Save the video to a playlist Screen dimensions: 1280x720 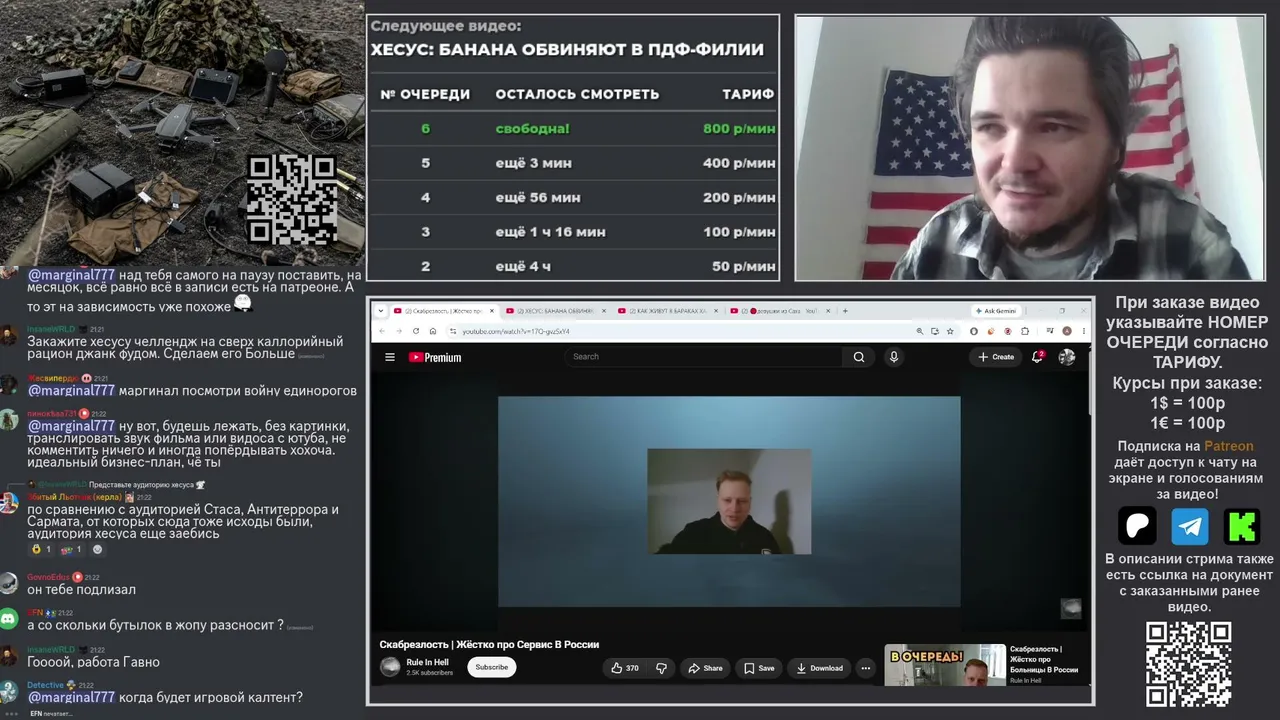click(759, 668)
